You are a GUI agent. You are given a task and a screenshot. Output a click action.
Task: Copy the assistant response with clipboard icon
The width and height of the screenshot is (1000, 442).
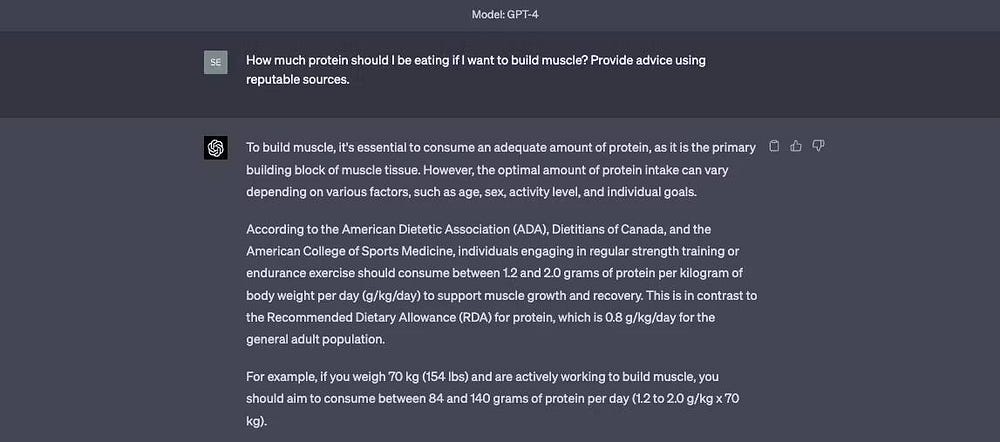(x=774, y=146)
